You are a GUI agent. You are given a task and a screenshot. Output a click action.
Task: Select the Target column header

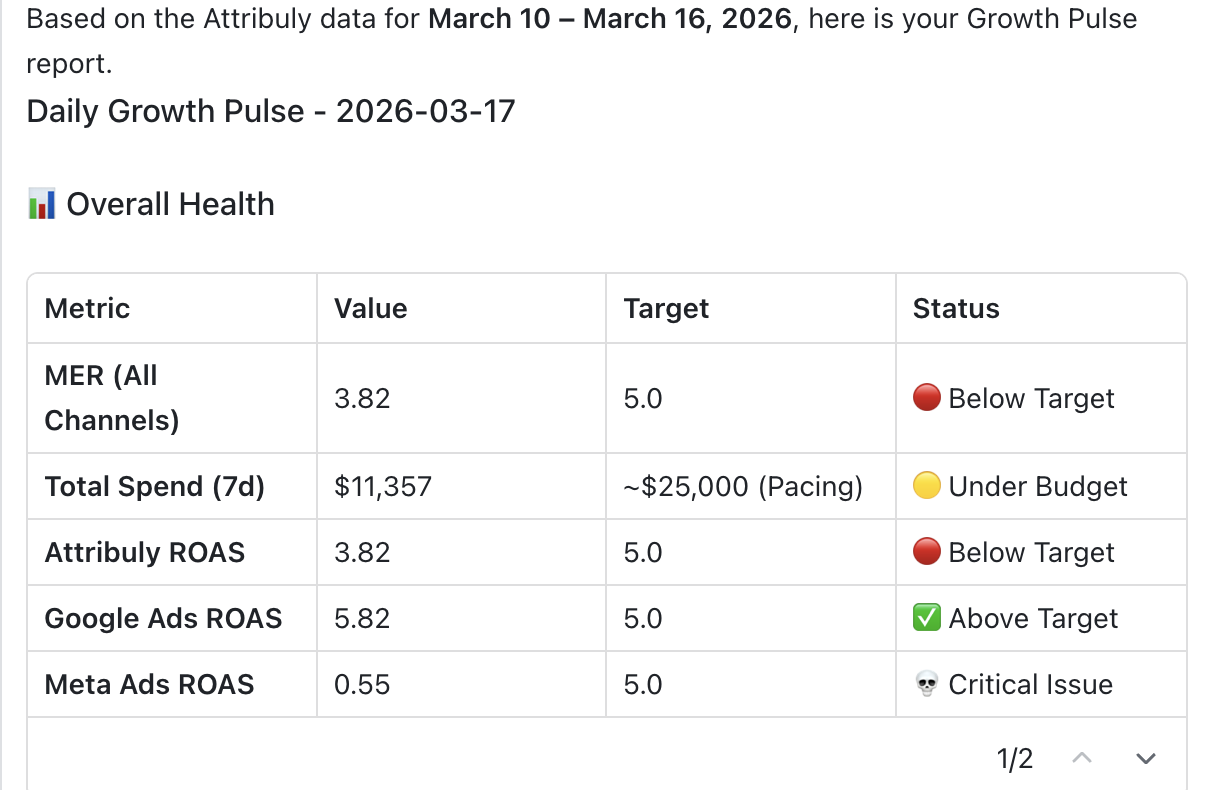(666, 308)
